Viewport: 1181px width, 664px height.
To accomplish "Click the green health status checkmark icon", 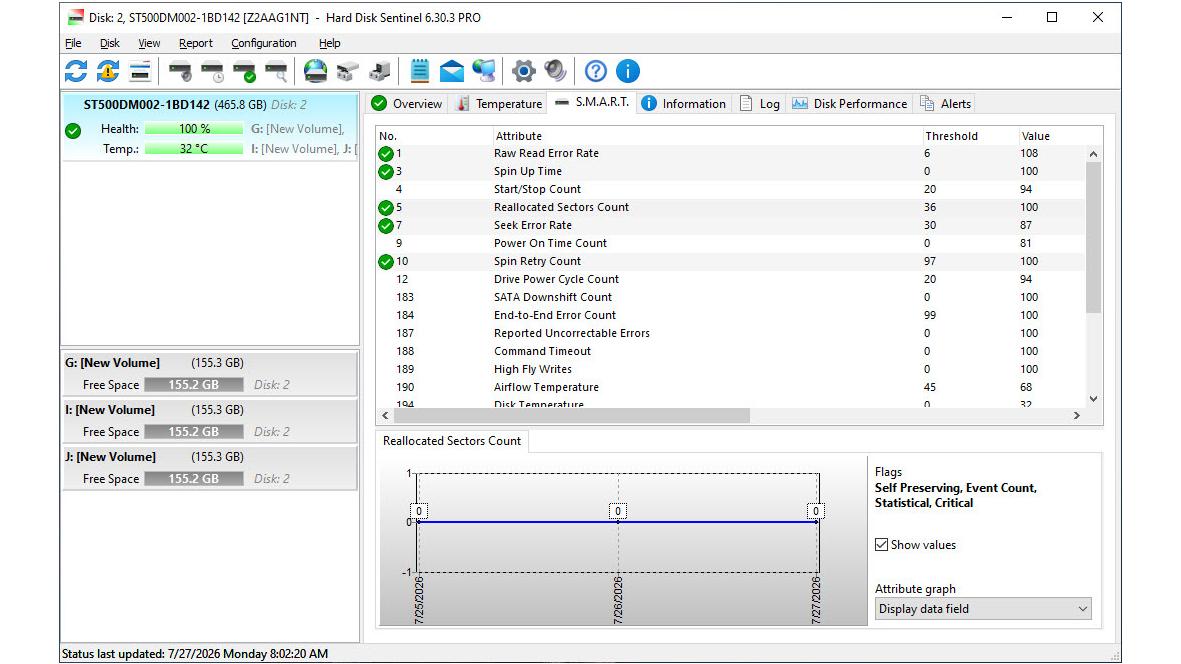I will (x=73, y=131).
